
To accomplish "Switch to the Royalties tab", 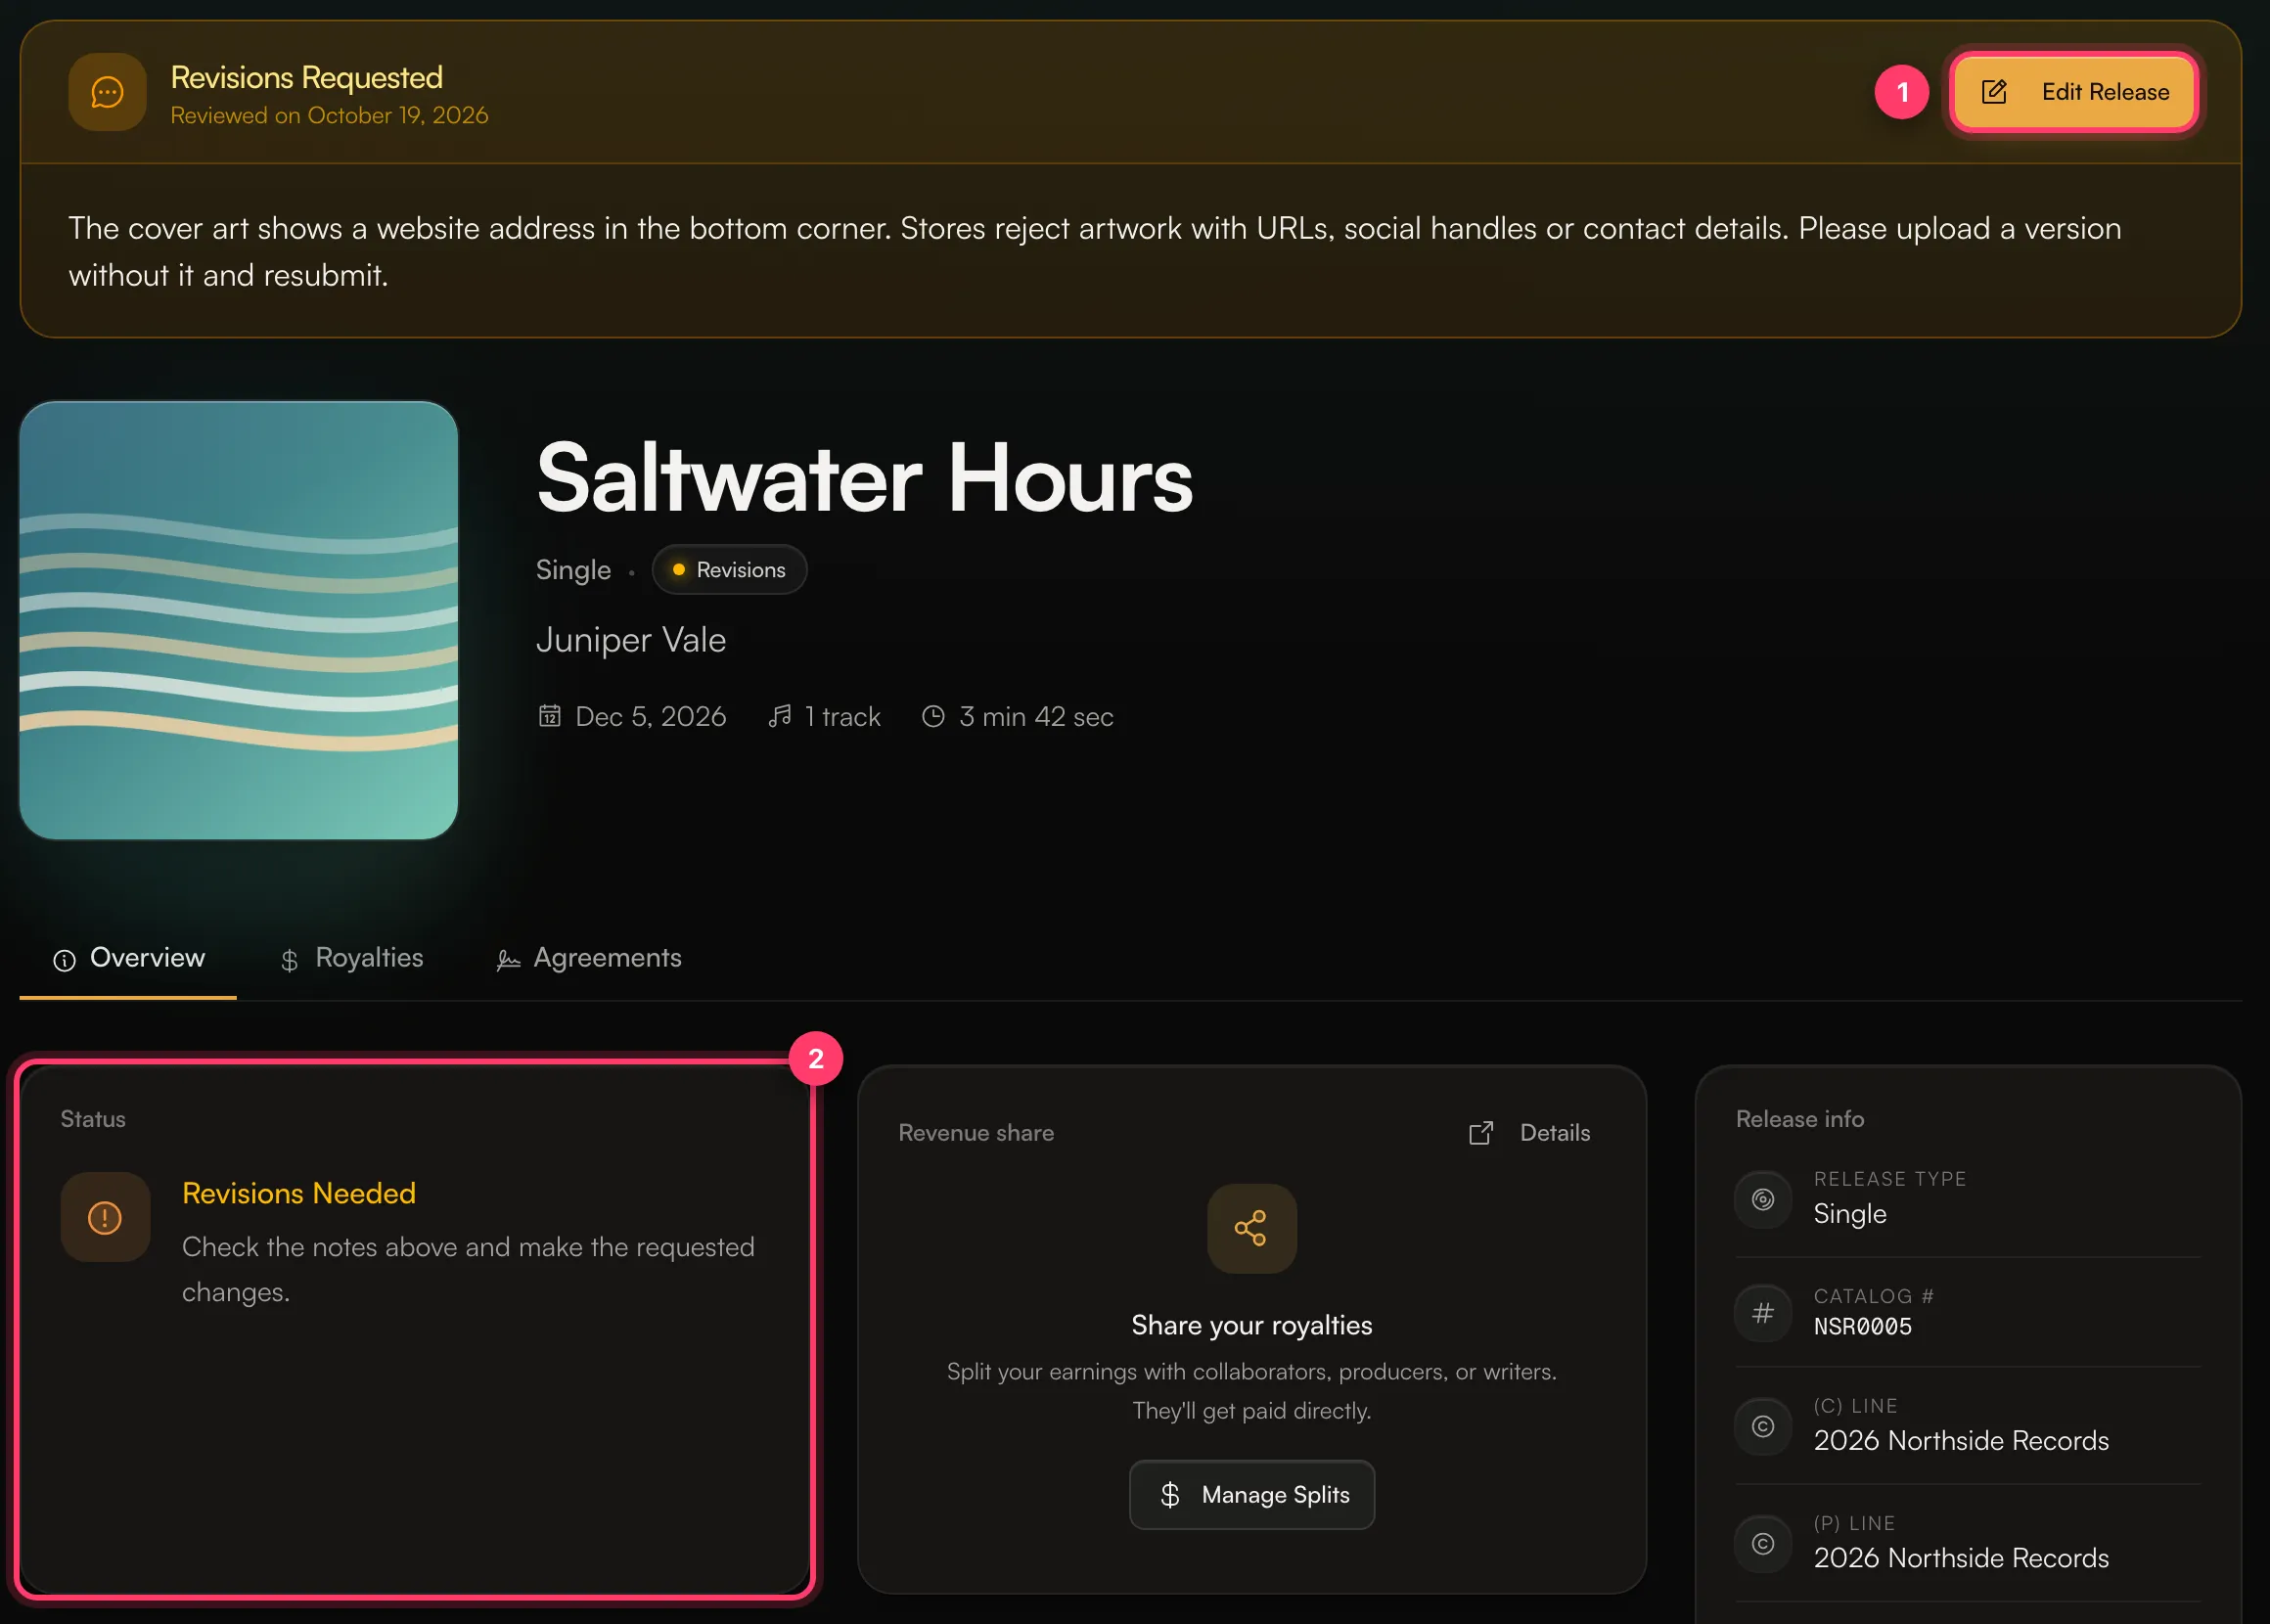I will pyautogui.click(x=351, y=958).
